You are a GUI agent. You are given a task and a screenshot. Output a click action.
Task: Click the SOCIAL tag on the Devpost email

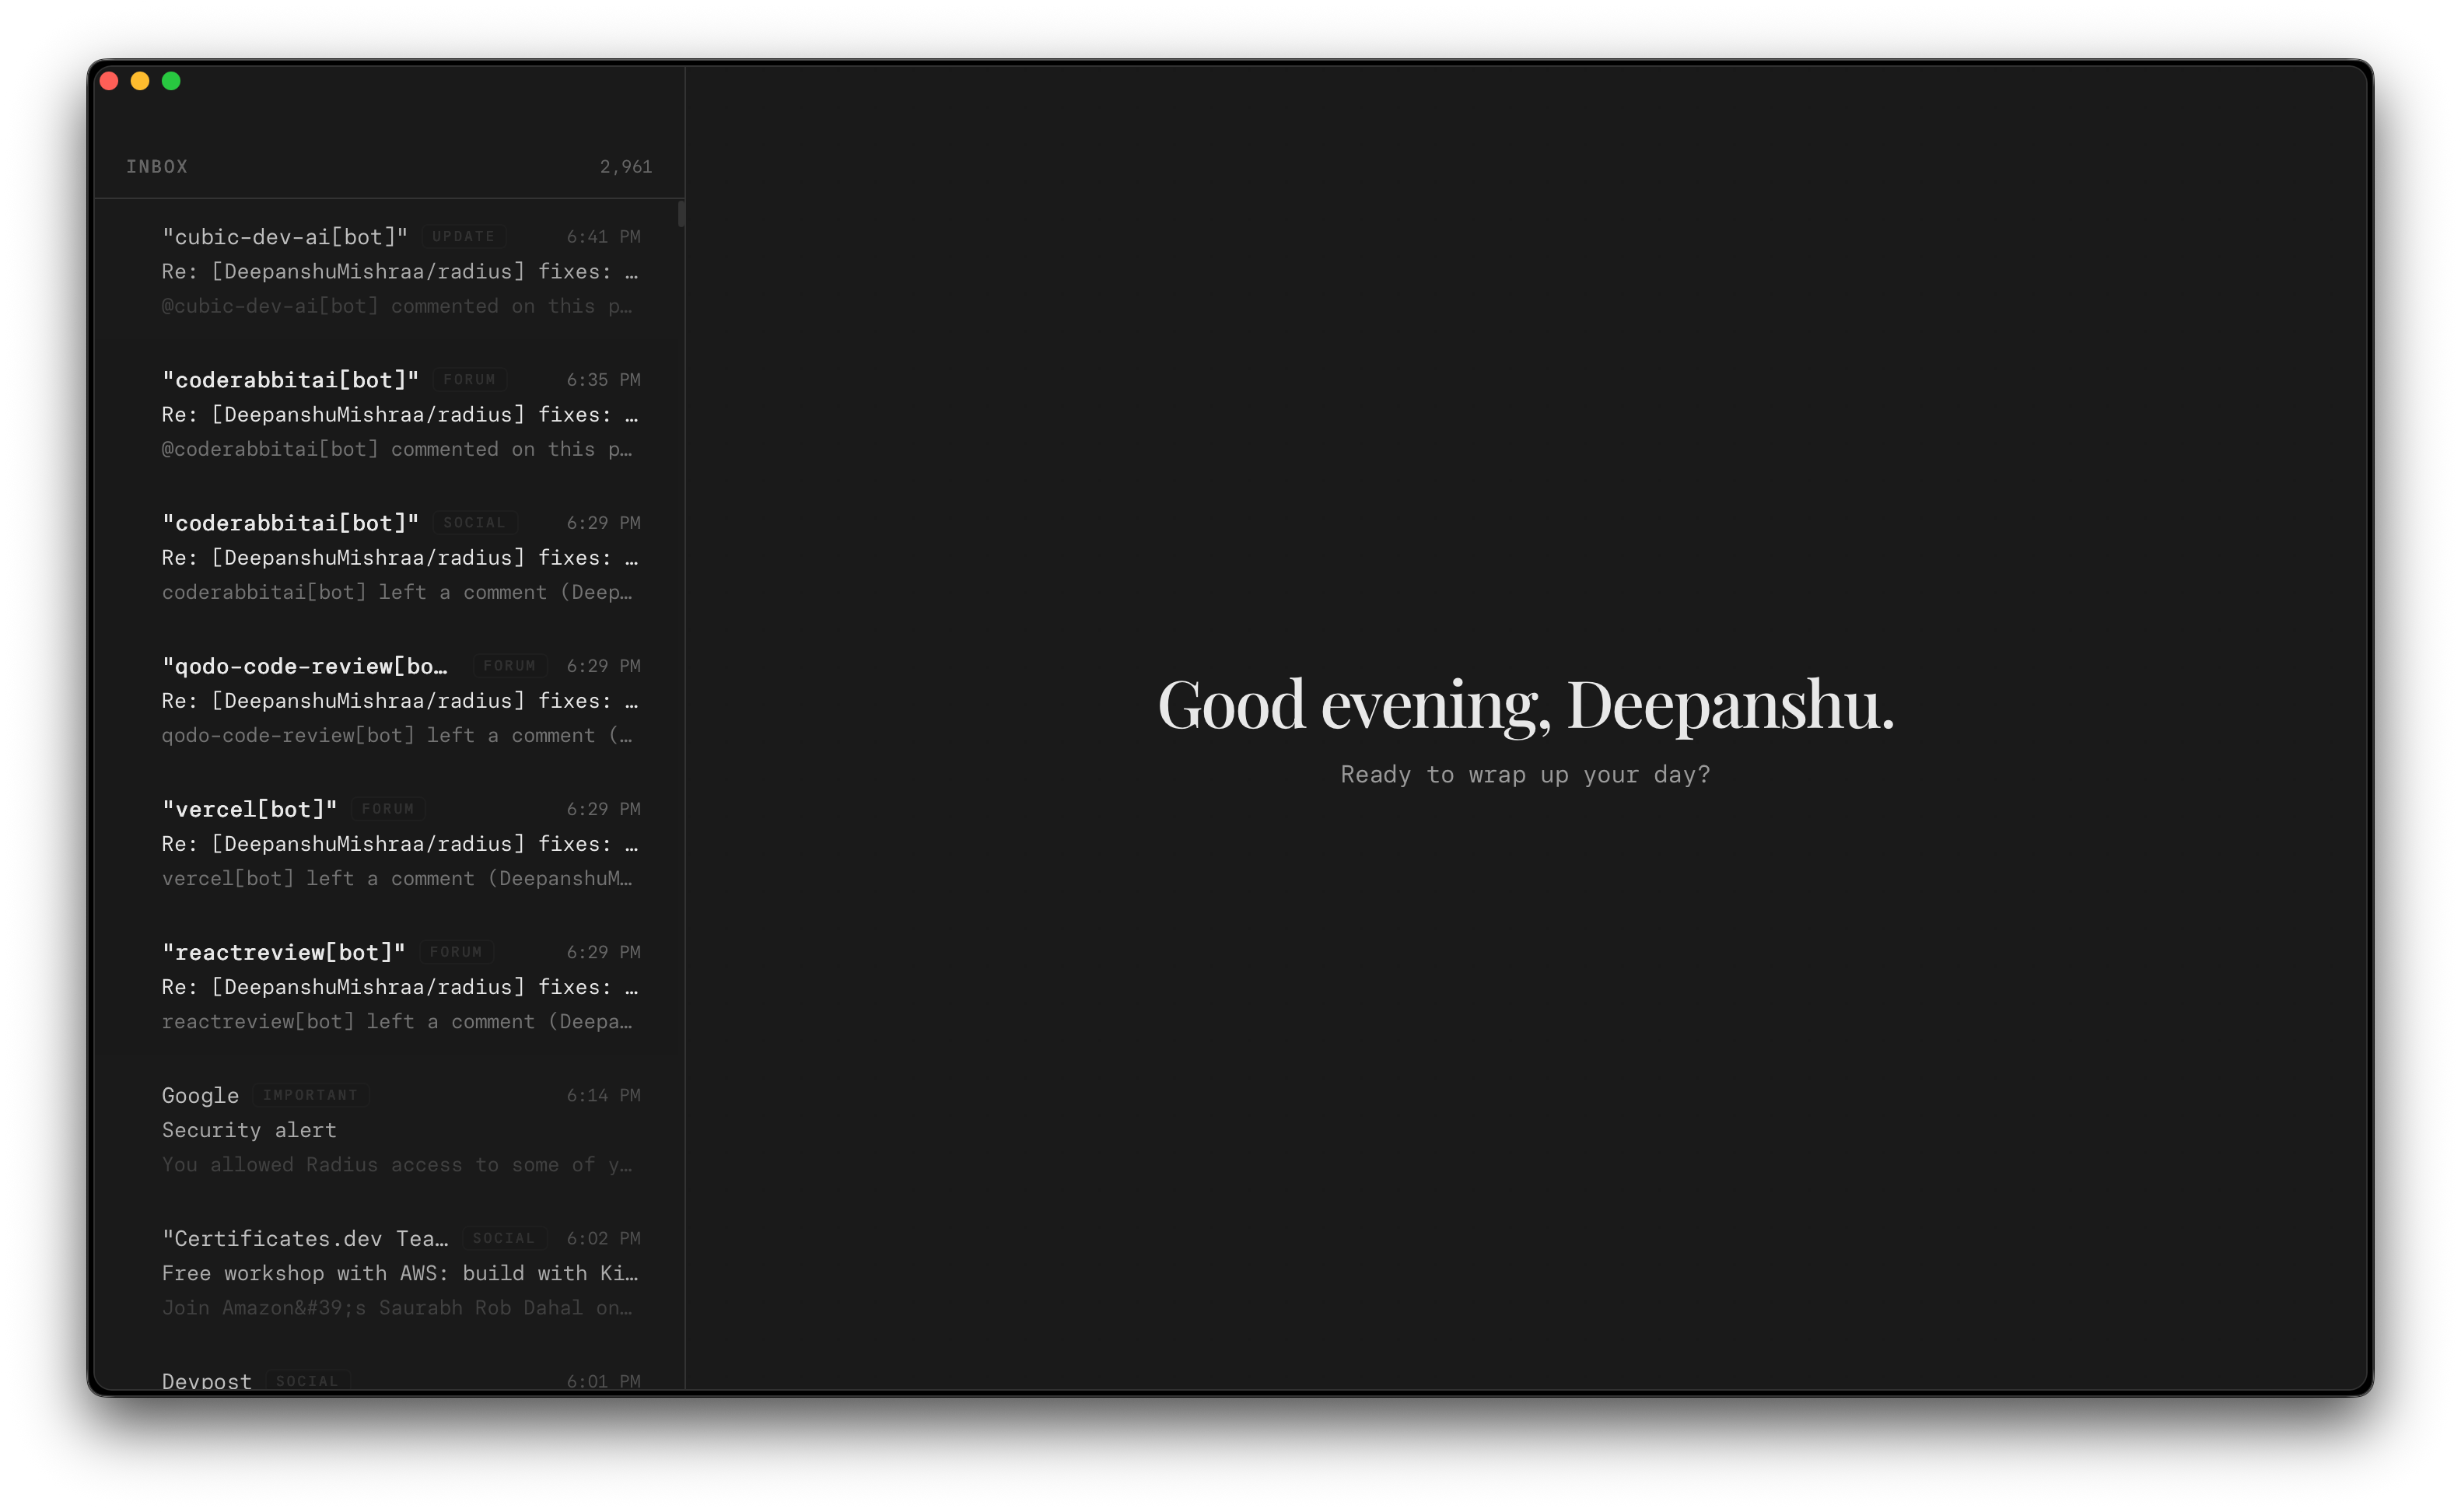(x=307, y=1381)
